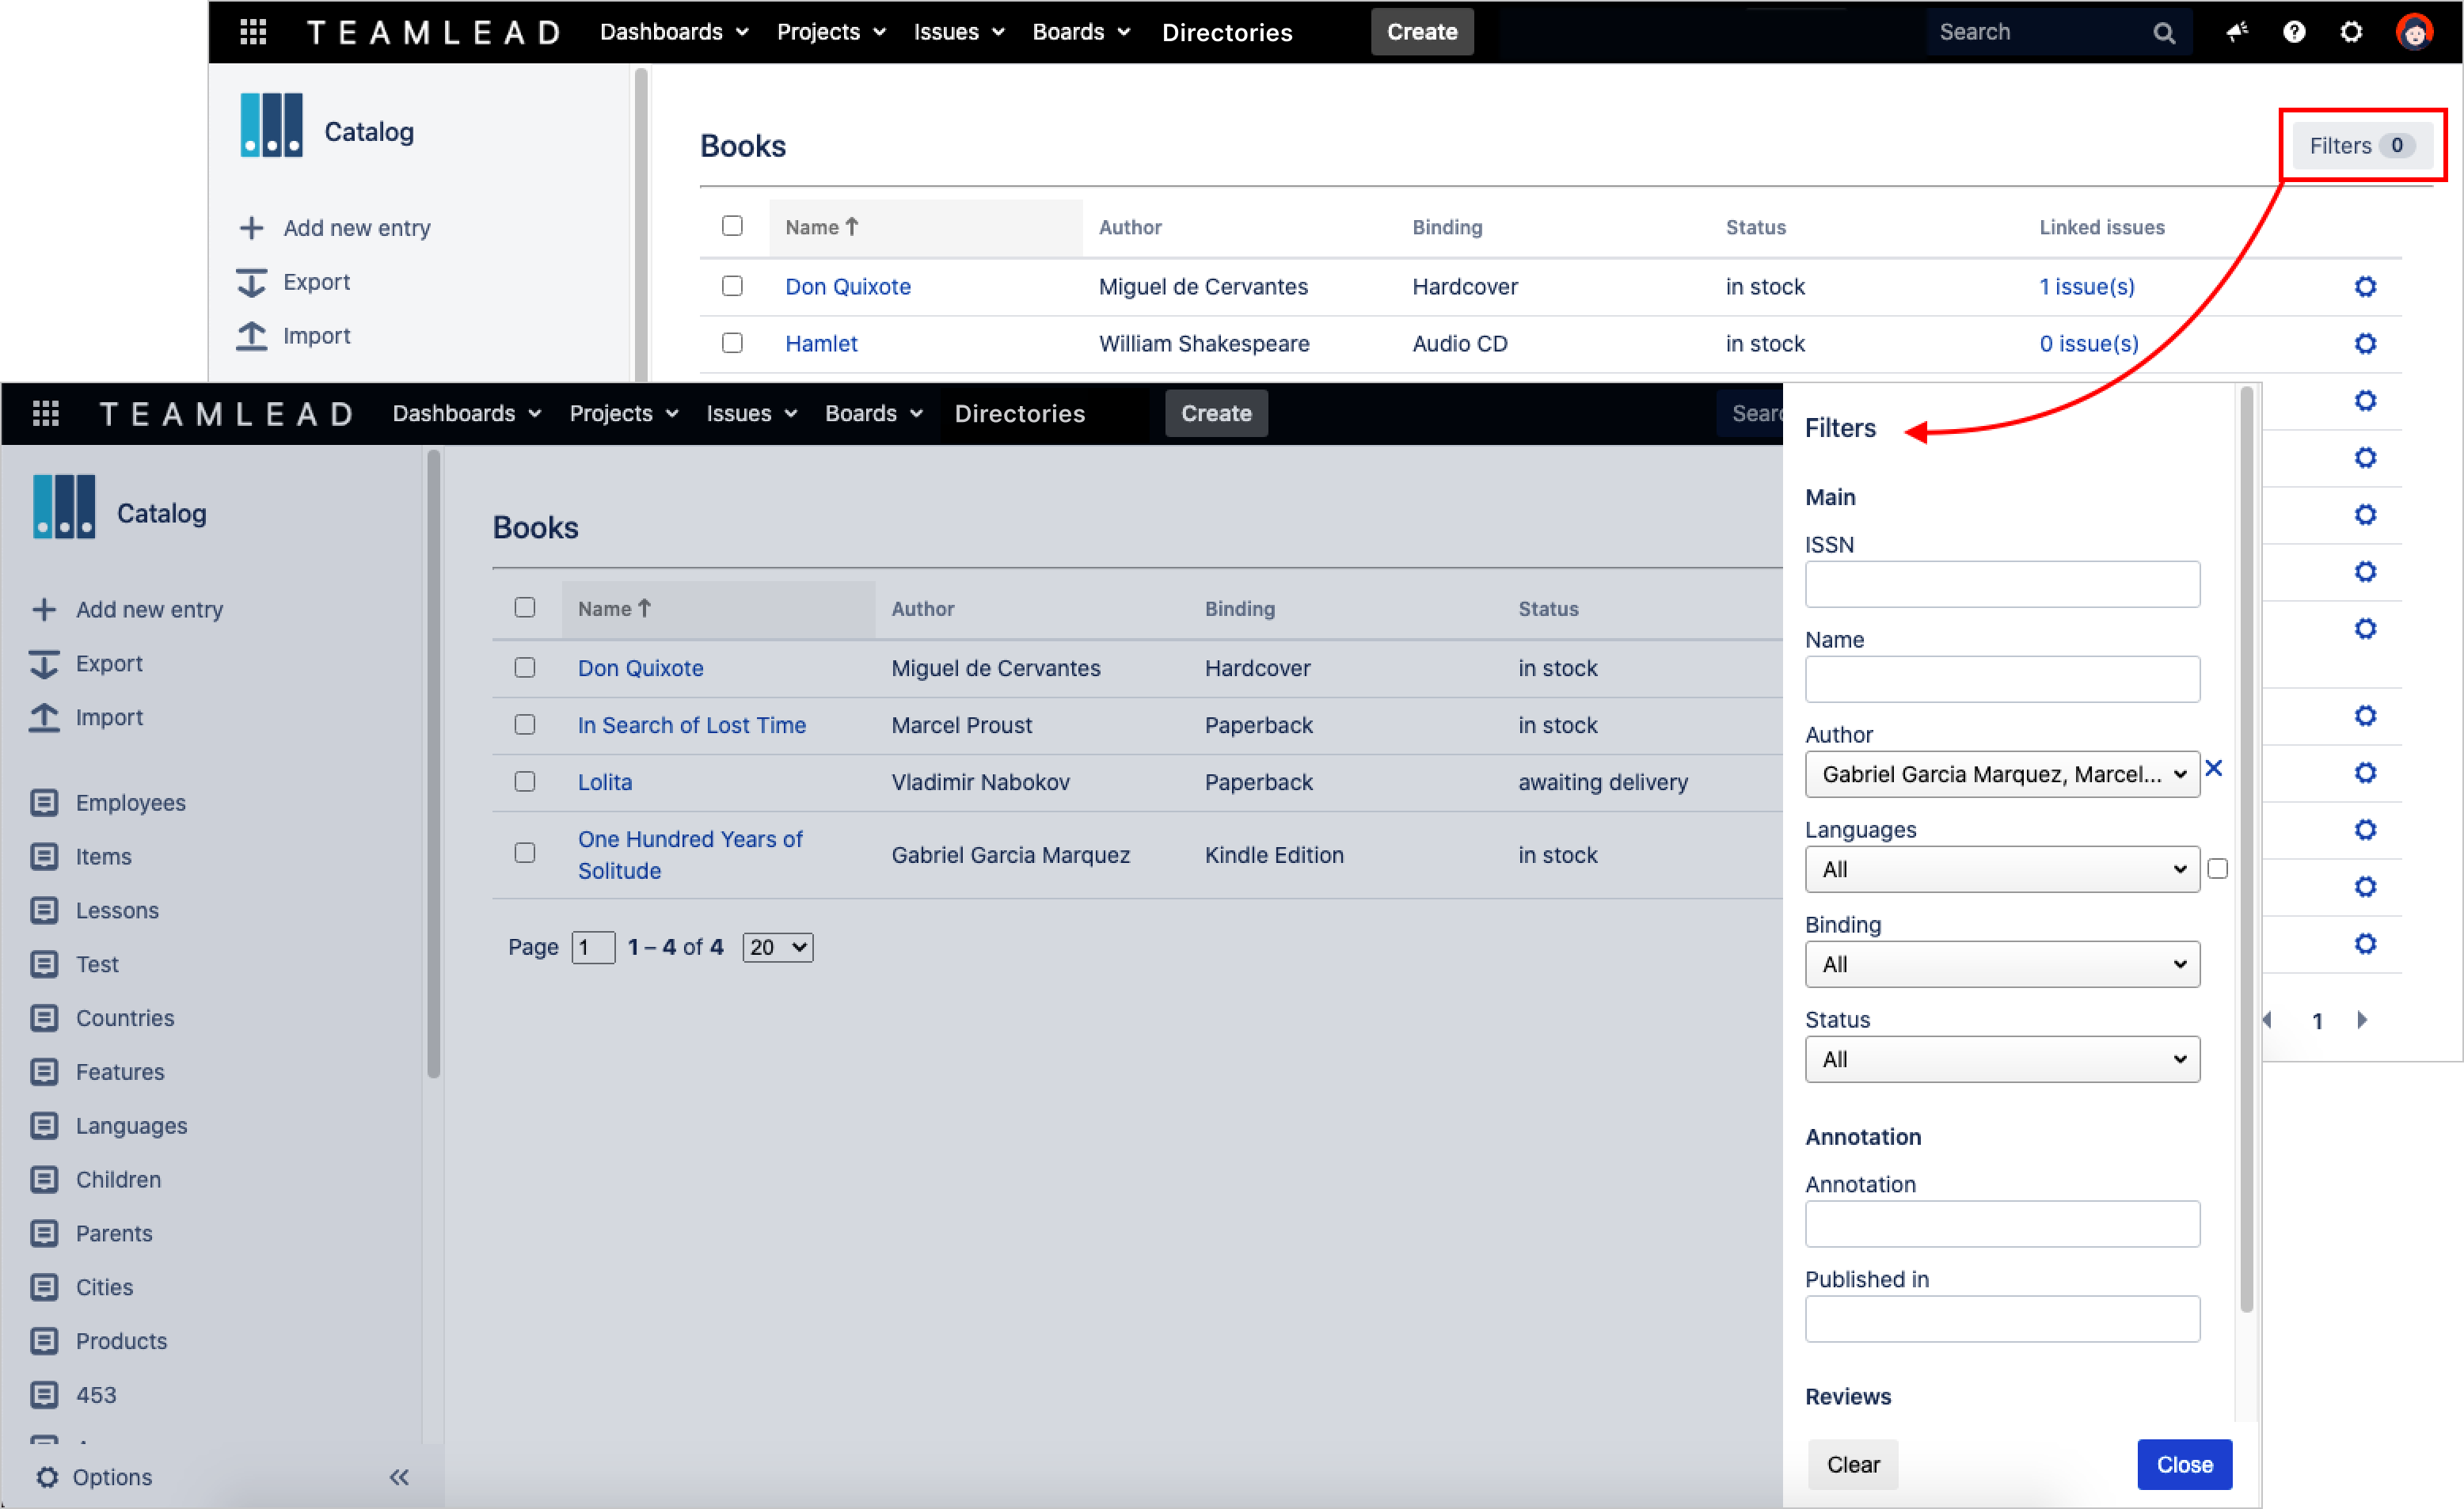
Task: Toggle the checkbox beside the Languages filter
Action: [x=2217, y=869]
